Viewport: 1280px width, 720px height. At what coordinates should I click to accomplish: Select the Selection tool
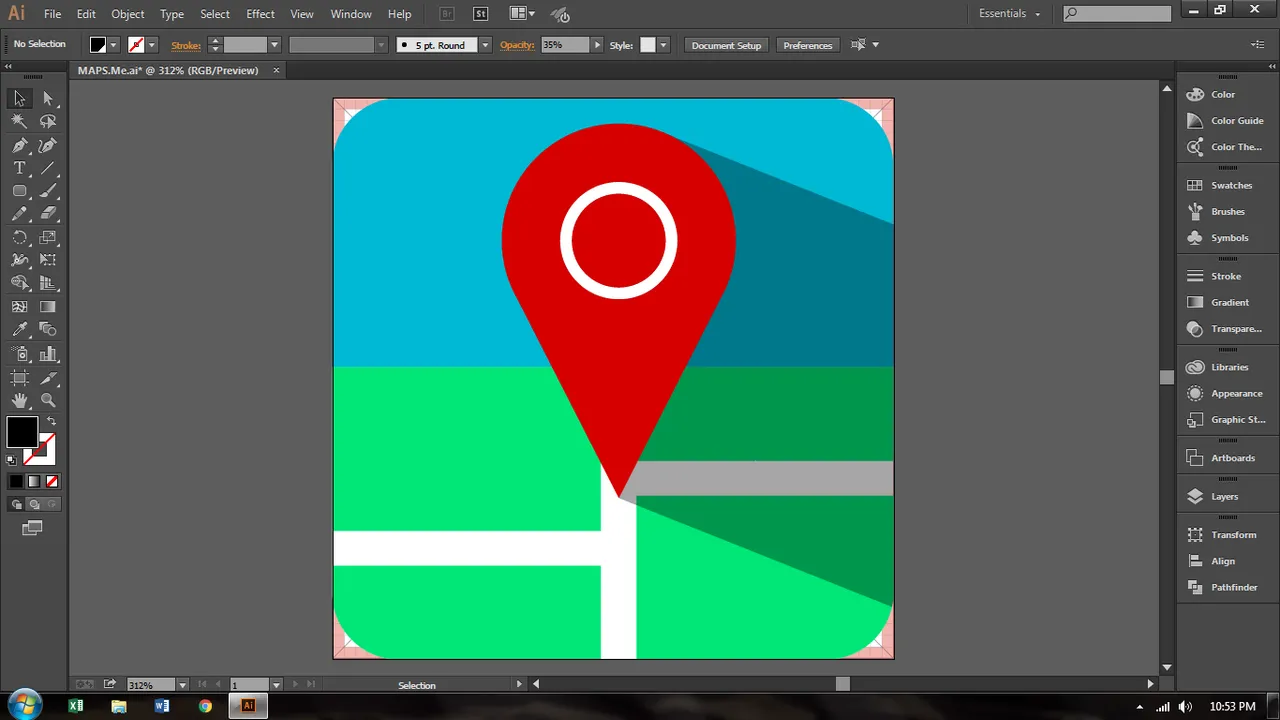[19, 98]
